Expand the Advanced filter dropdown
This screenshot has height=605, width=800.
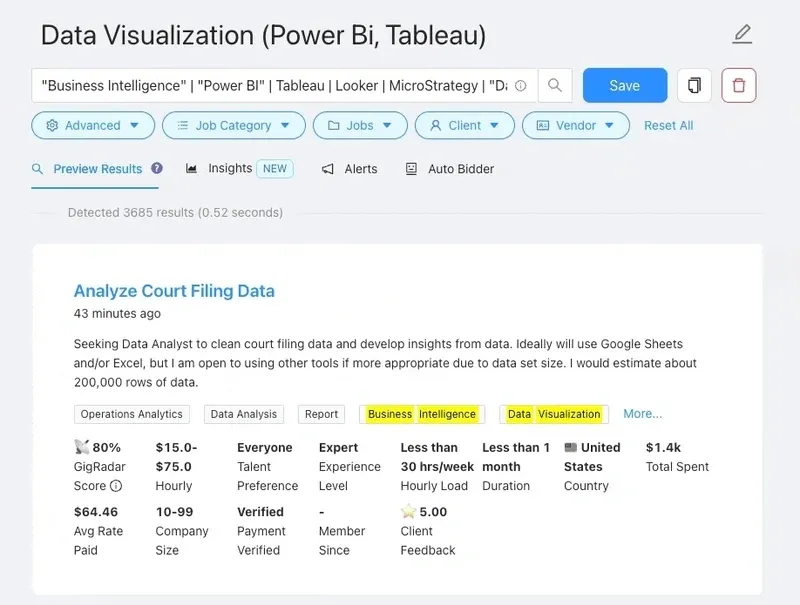pos(93,125)
